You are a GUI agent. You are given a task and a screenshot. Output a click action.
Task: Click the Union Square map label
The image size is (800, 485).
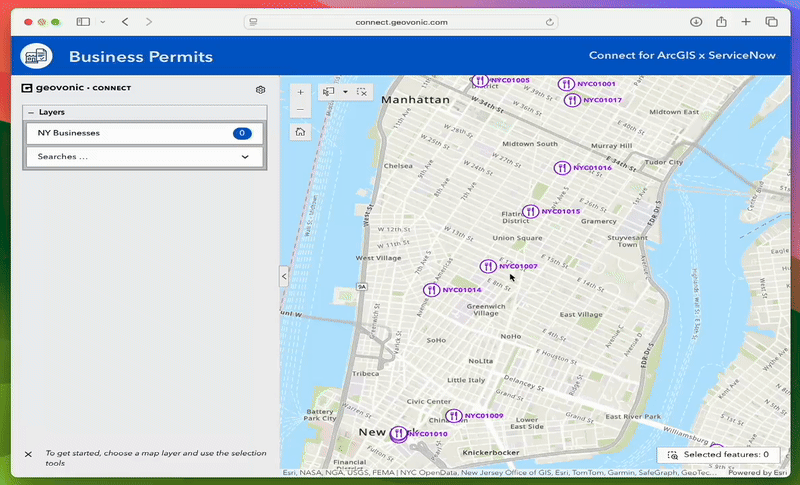[517, 238]
